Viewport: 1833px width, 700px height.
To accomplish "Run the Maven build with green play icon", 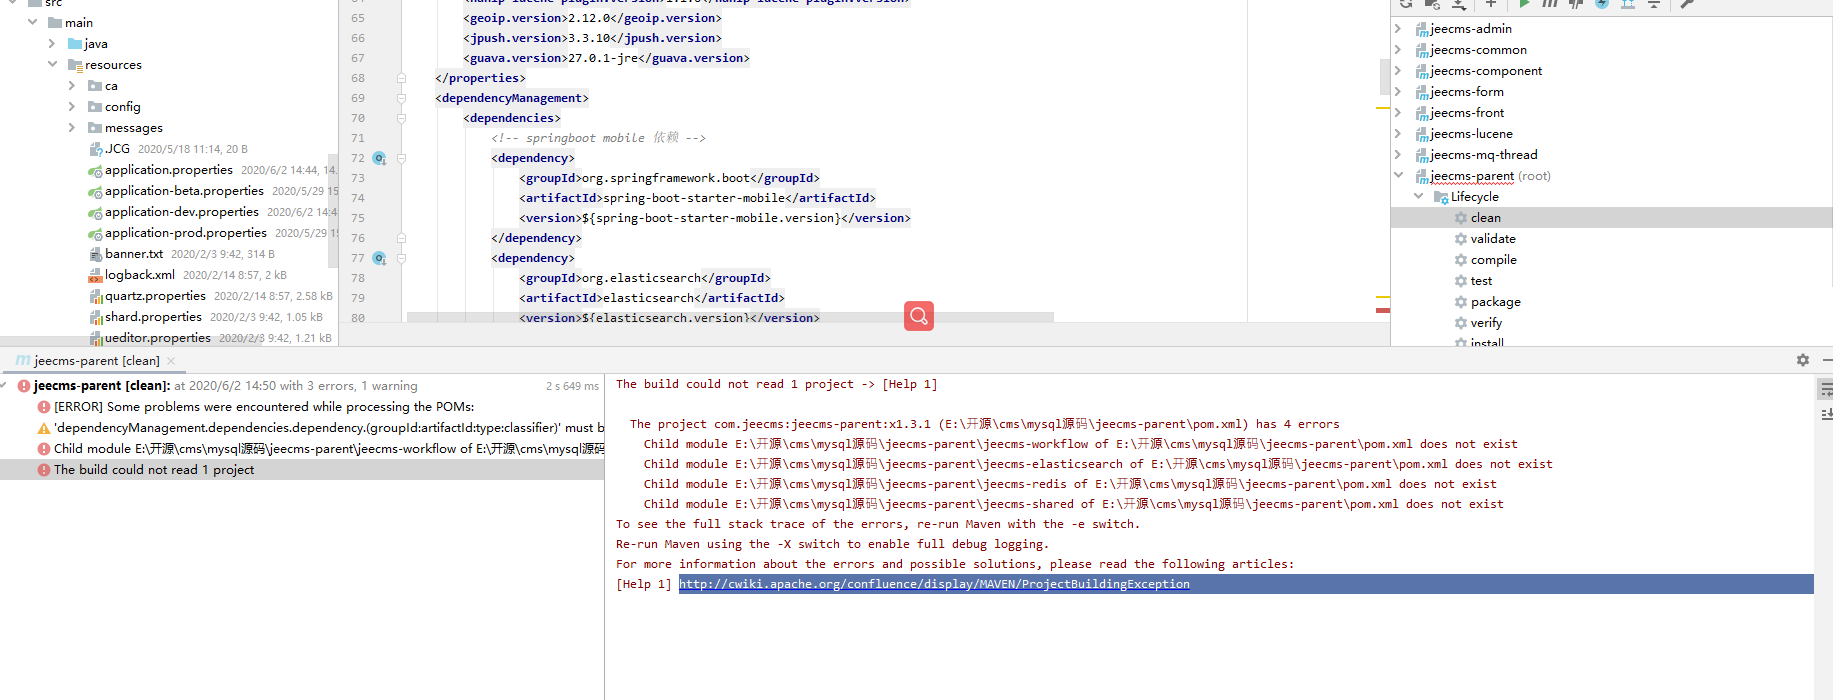I will click(x=1524, y=4).
